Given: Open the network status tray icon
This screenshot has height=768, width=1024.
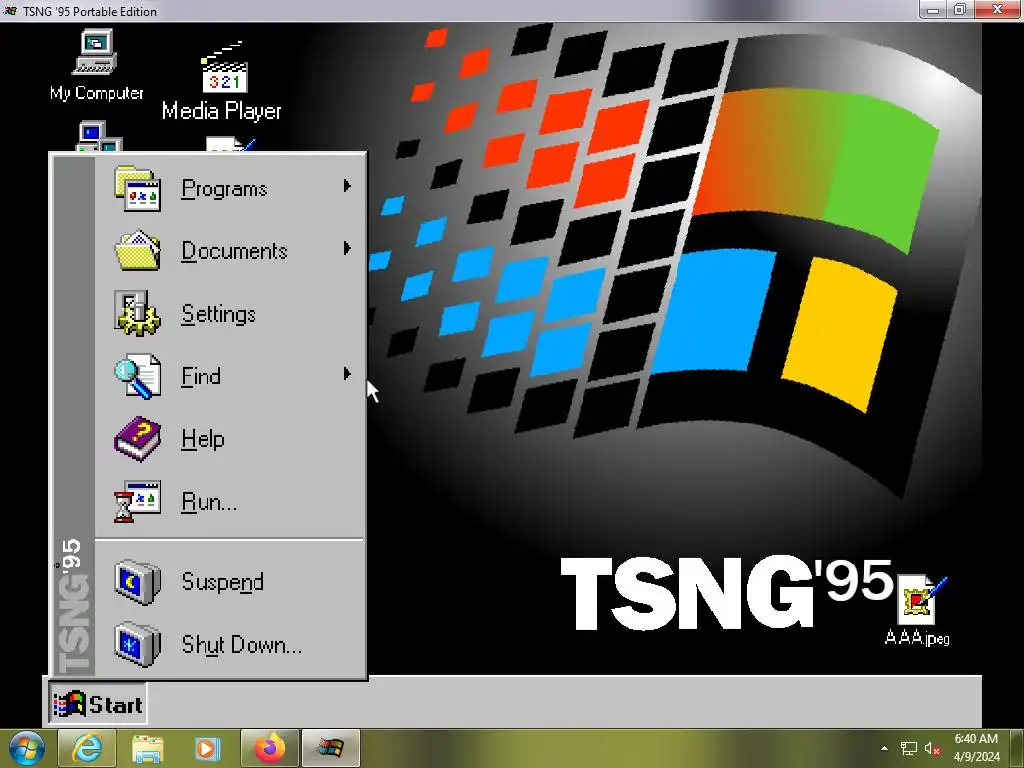Looking at the screenshot, I should pyautogui.click(x=908, y=748).
